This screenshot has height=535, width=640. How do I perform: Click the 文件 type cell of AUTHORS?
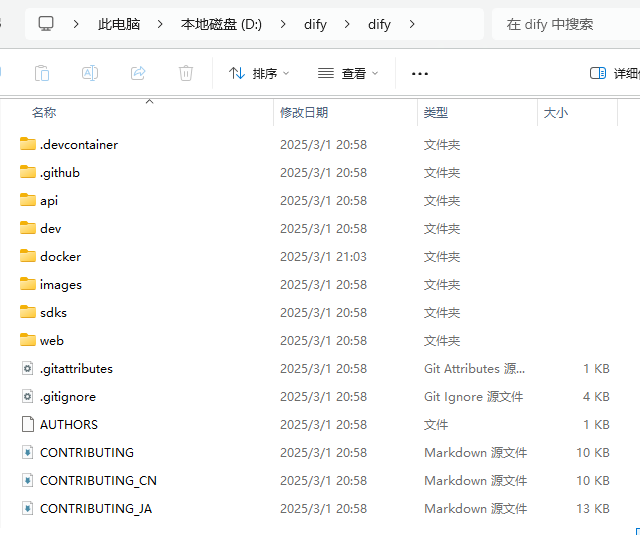436,425
